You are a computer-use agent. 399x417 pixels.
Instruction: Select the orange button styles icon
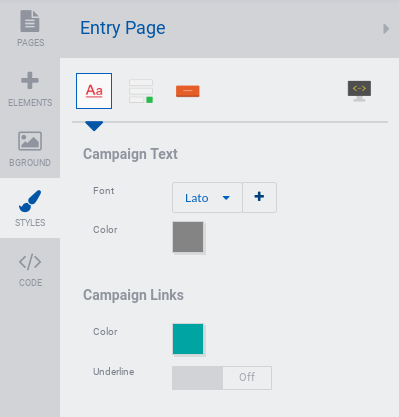pyautogui.click(x=188, y=91)
